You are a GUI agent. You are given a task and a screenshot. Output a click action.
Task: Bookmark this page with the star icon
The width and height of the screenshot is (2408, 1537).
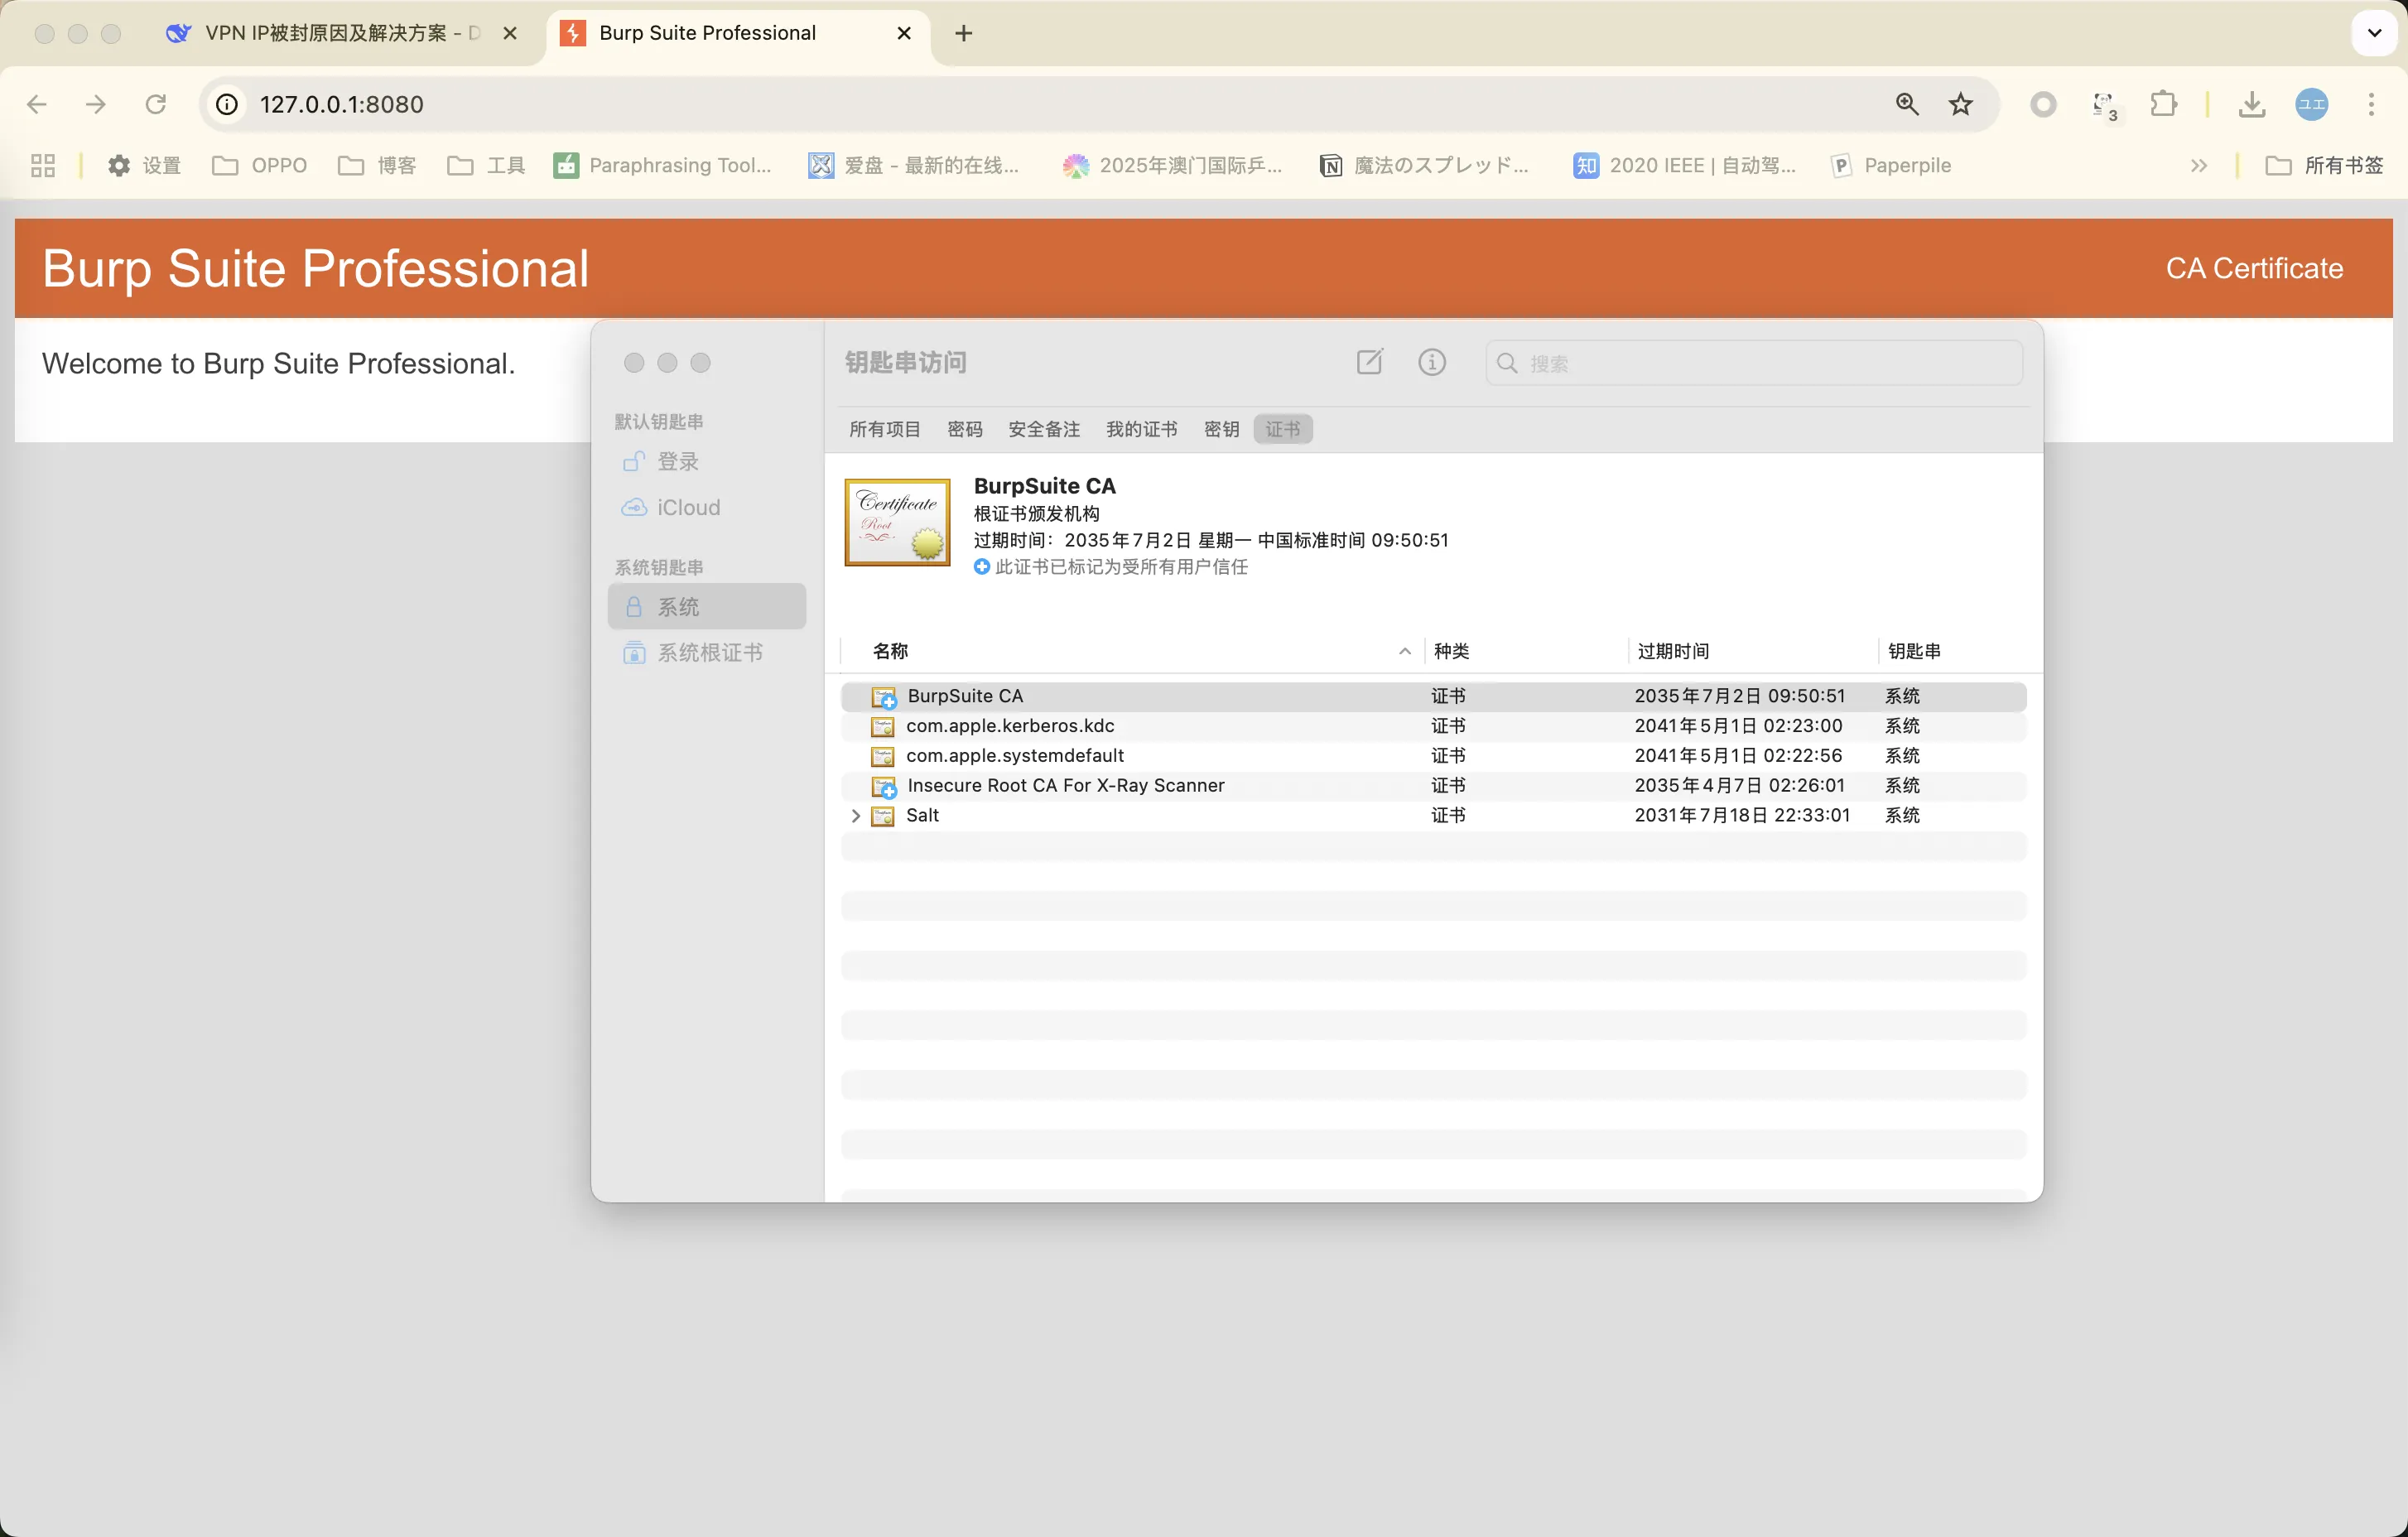point(1961,104)
